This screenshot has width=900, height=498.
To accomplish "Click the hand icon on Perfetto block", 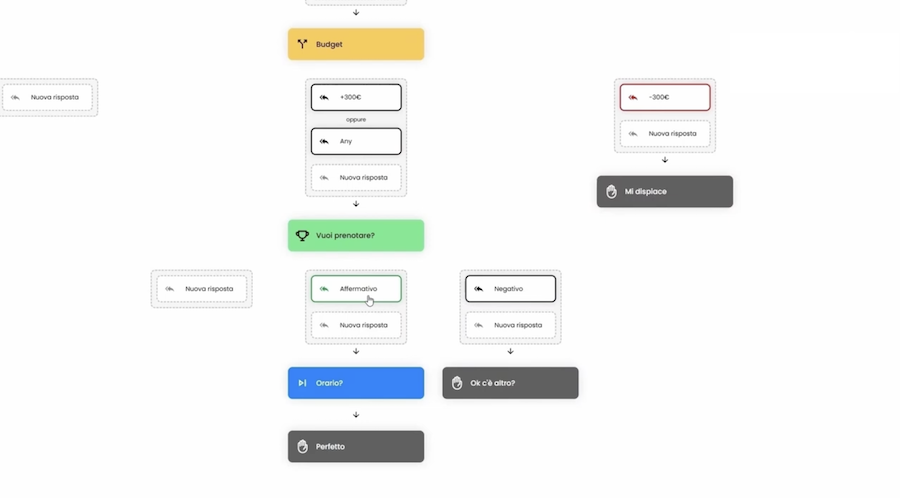I will click(x=302, y=446).
